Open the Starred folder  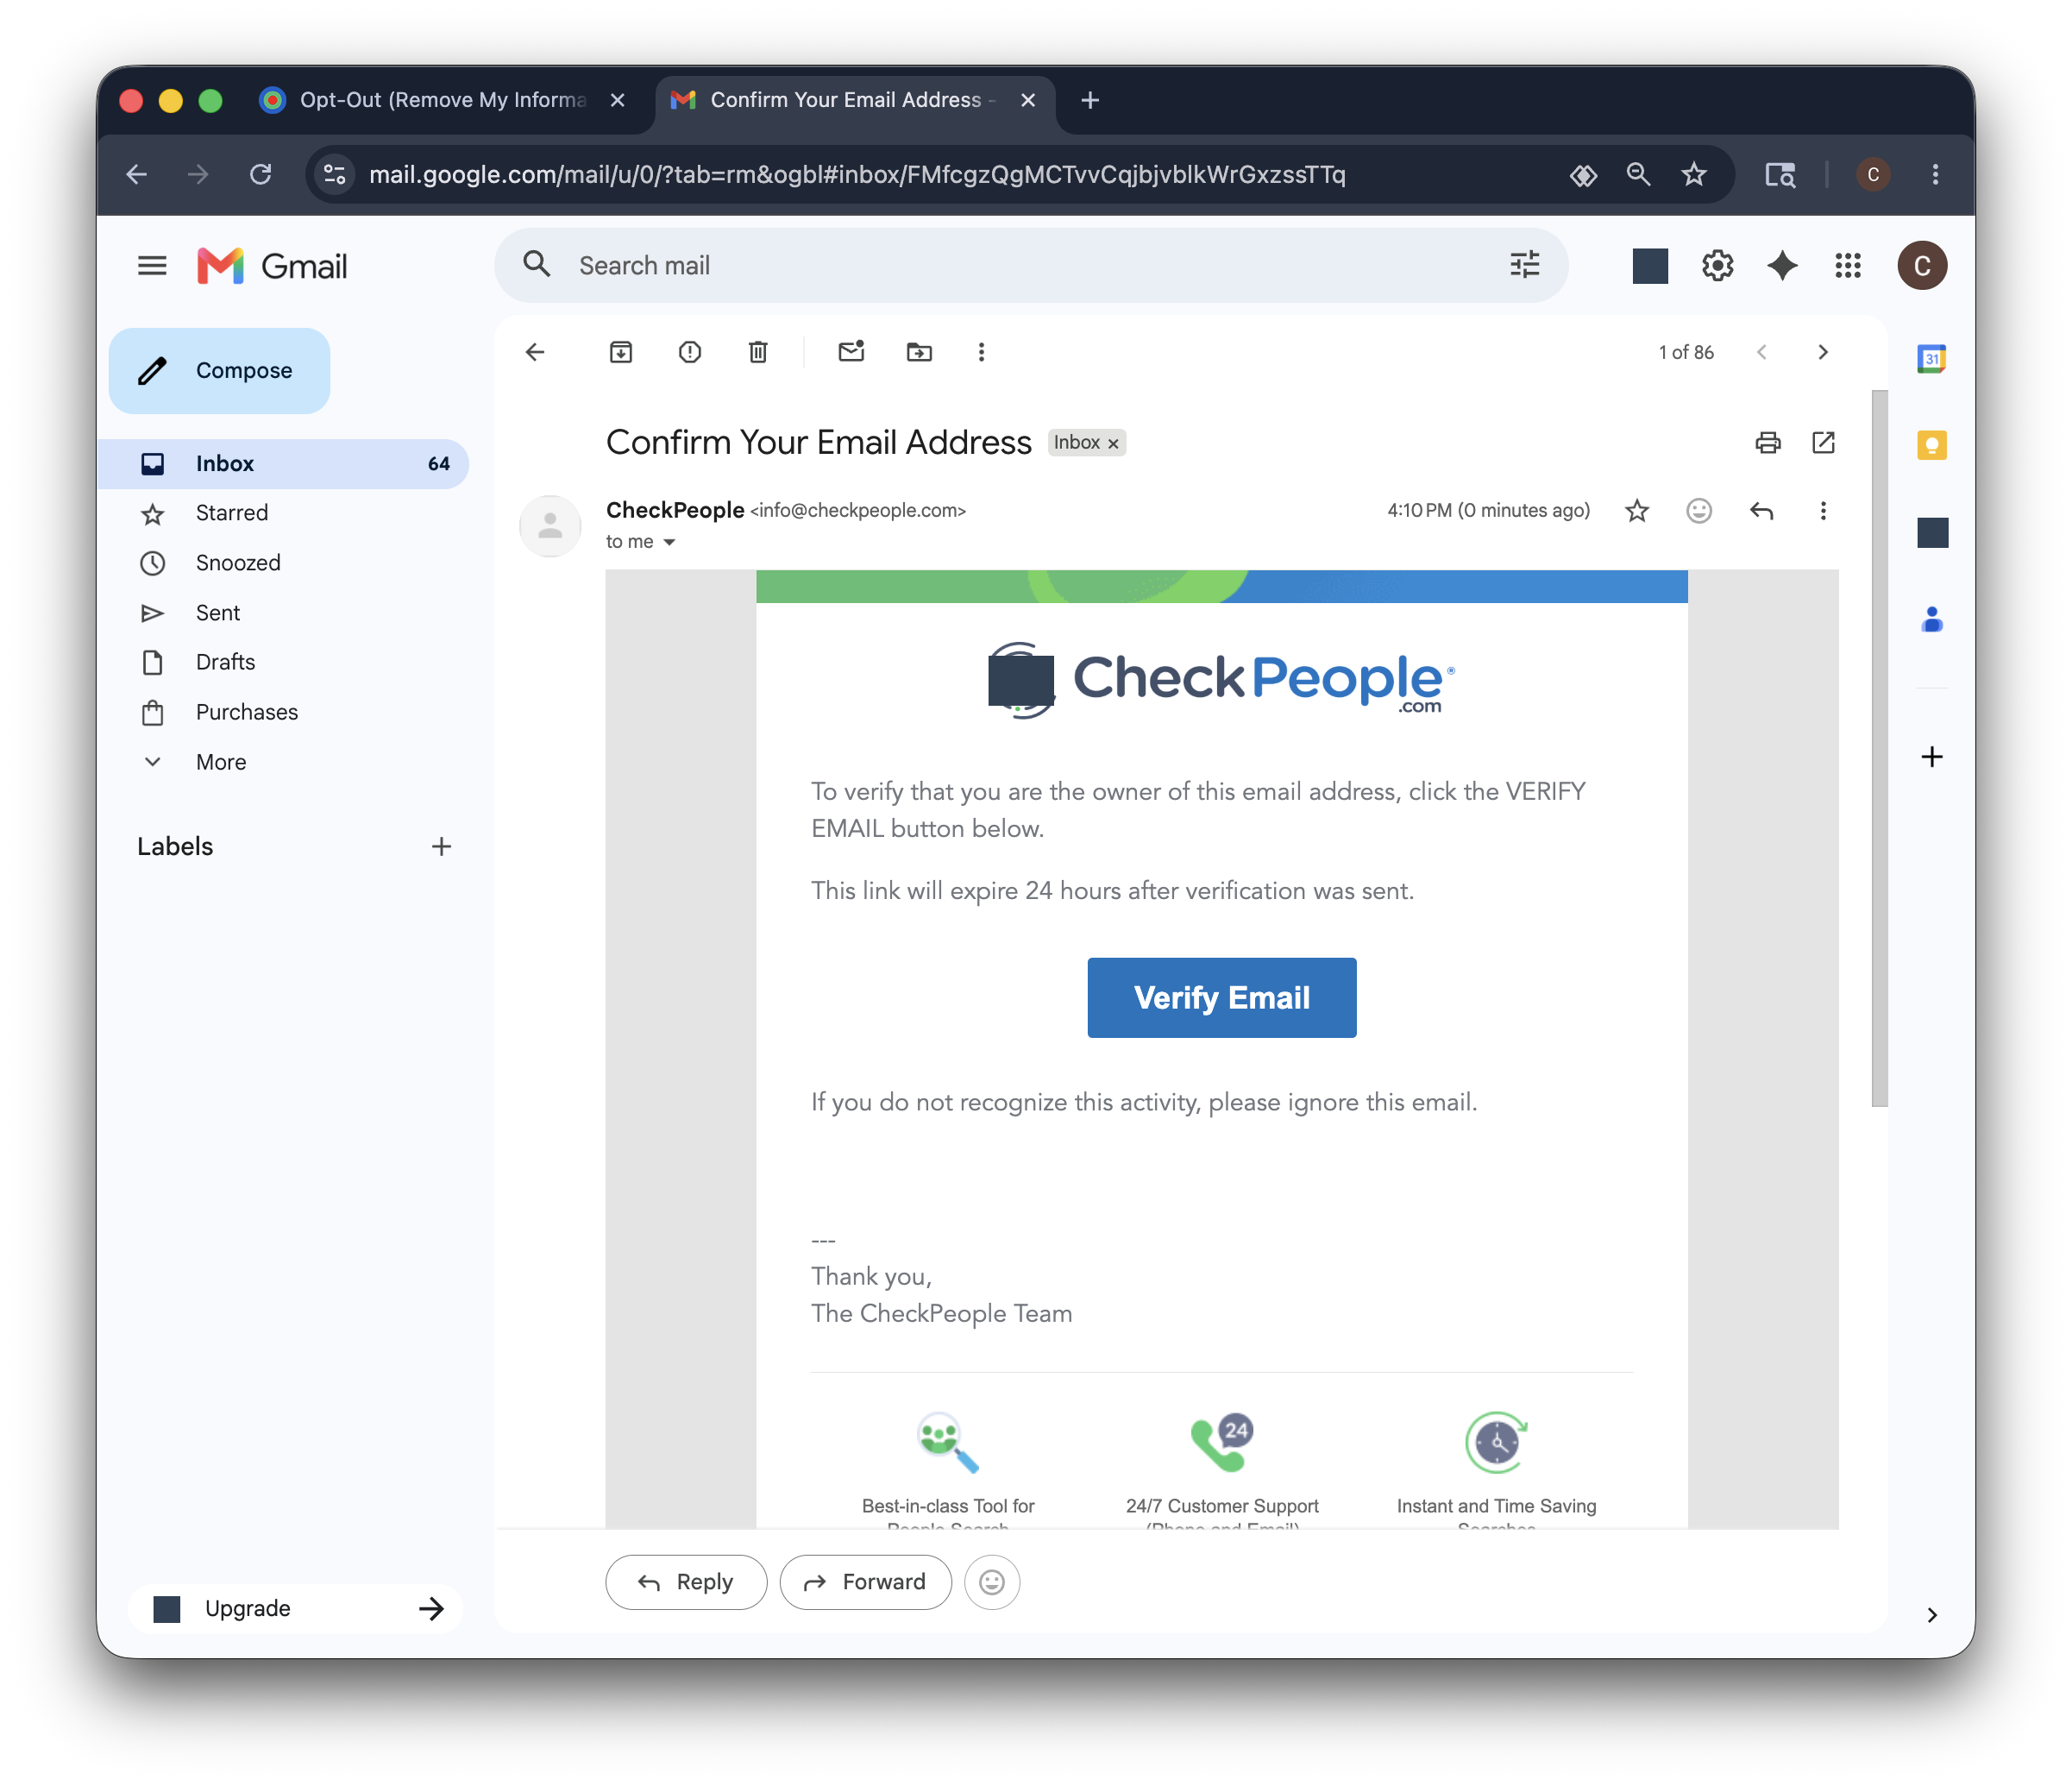pyautogui.click(x=283, y=513)
